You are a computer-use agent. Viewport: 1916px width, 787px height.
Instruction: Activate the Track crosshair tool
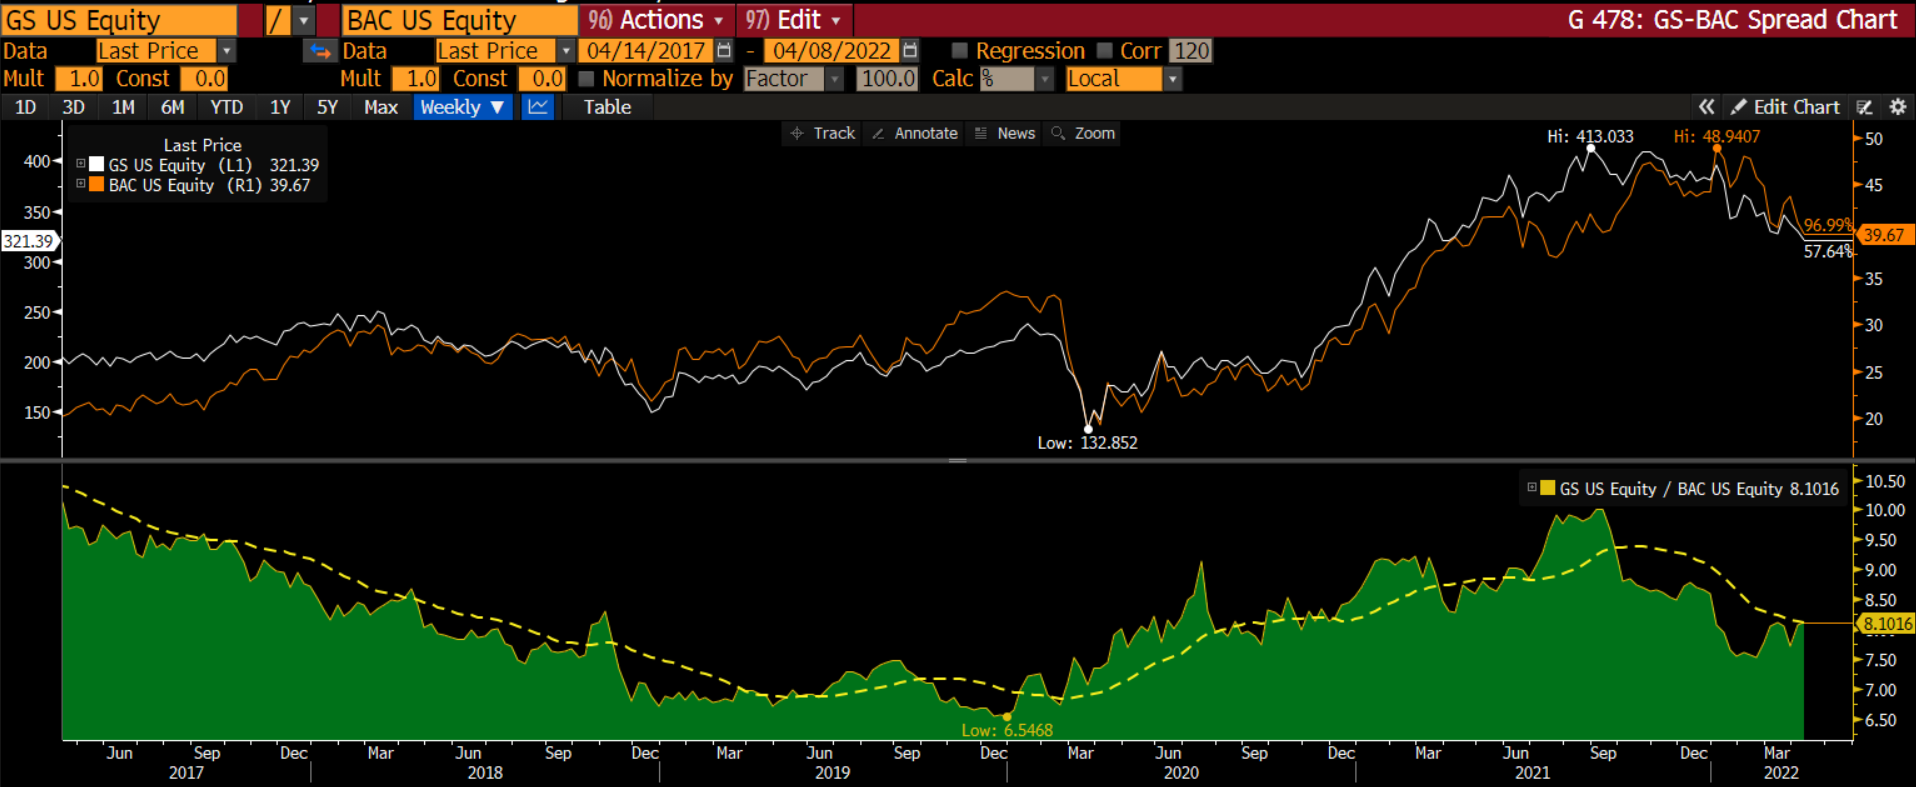point(823,133)
